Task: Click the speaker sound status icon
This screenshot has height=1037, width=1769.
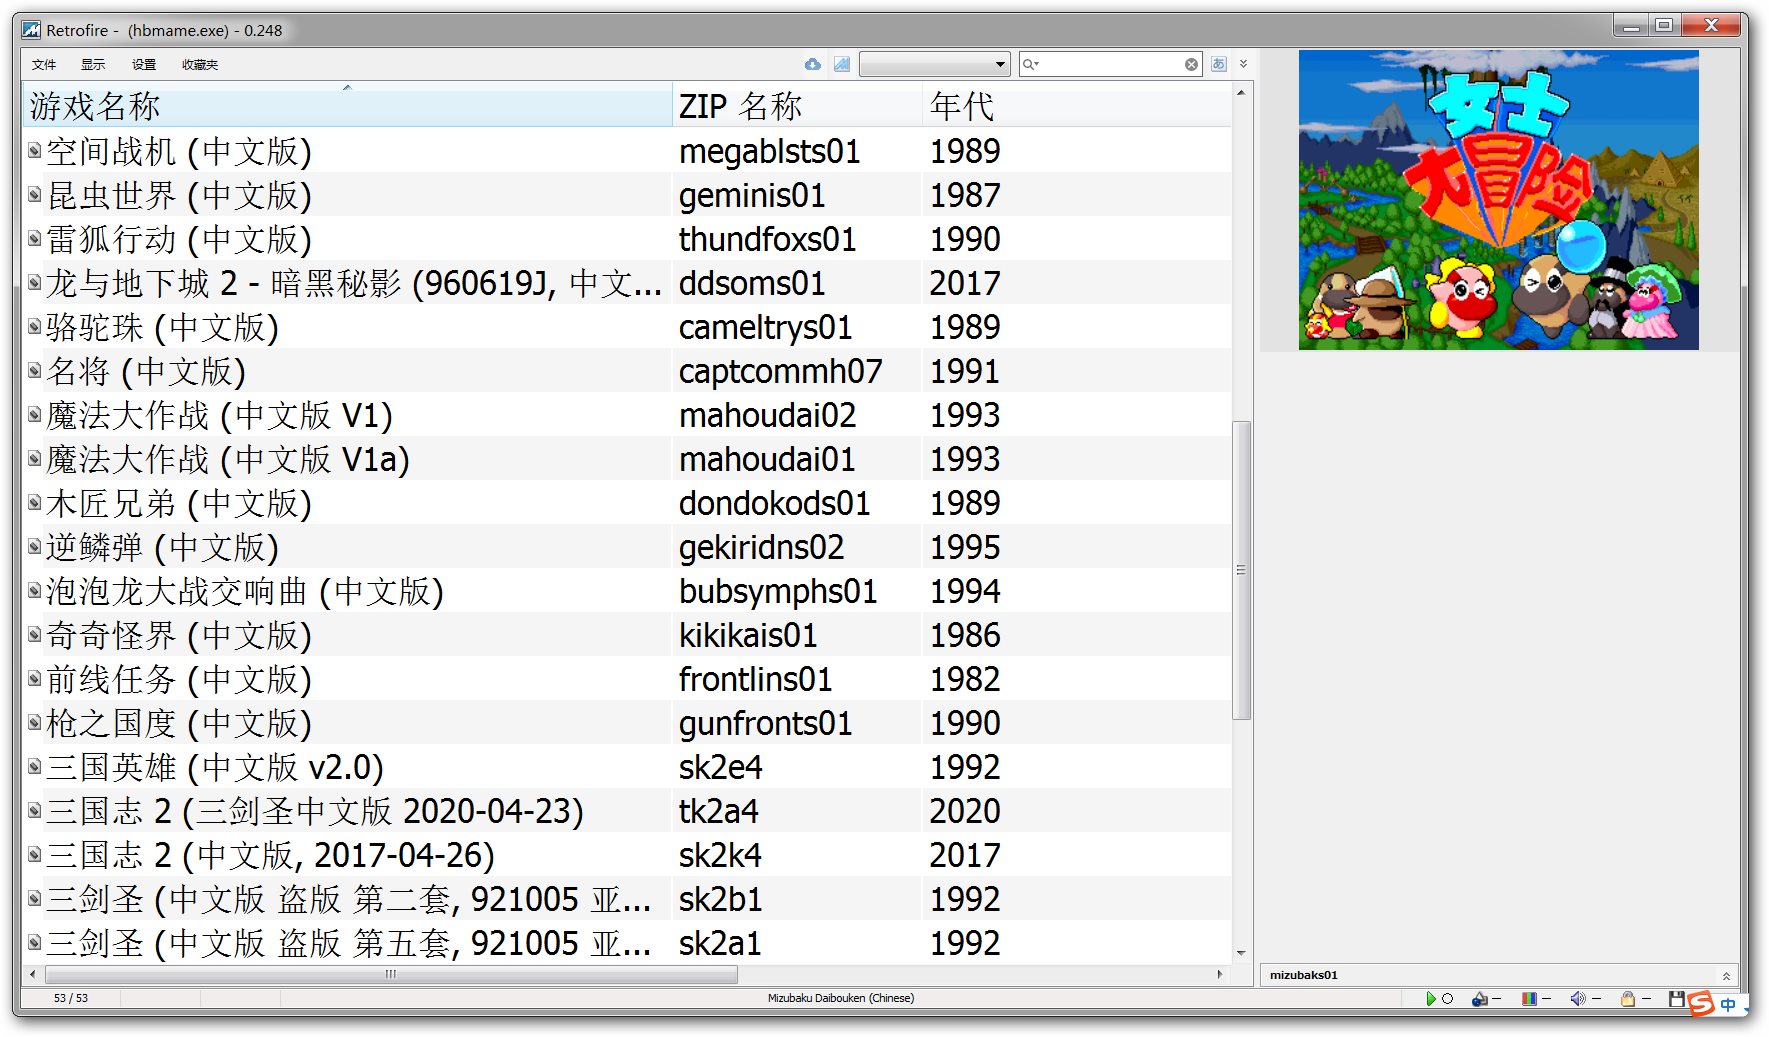Action: tap(1578, 998)
